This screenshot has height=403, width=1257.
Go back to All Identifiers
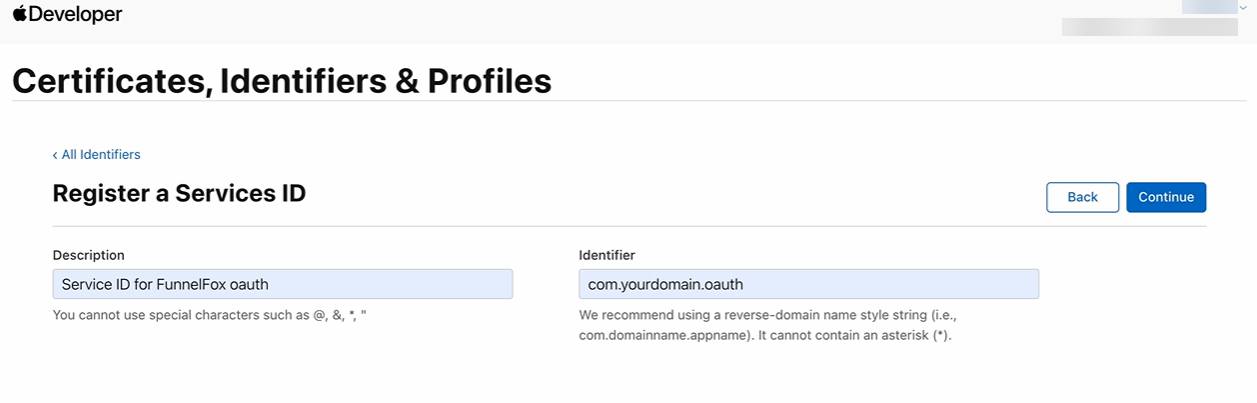100,155
